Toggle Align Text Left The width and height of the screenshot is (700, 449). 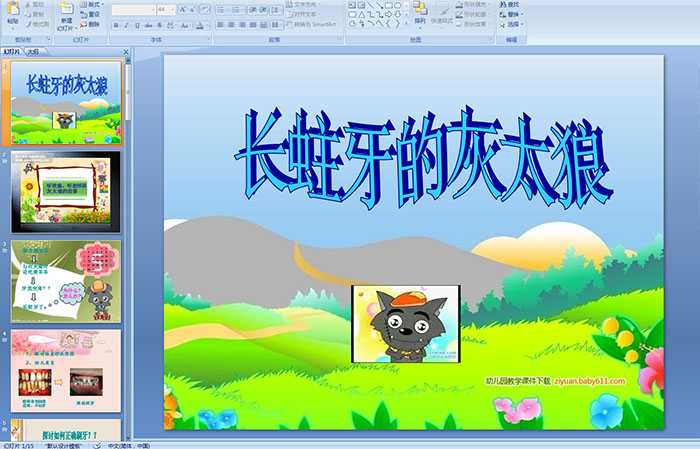(220, 25)
